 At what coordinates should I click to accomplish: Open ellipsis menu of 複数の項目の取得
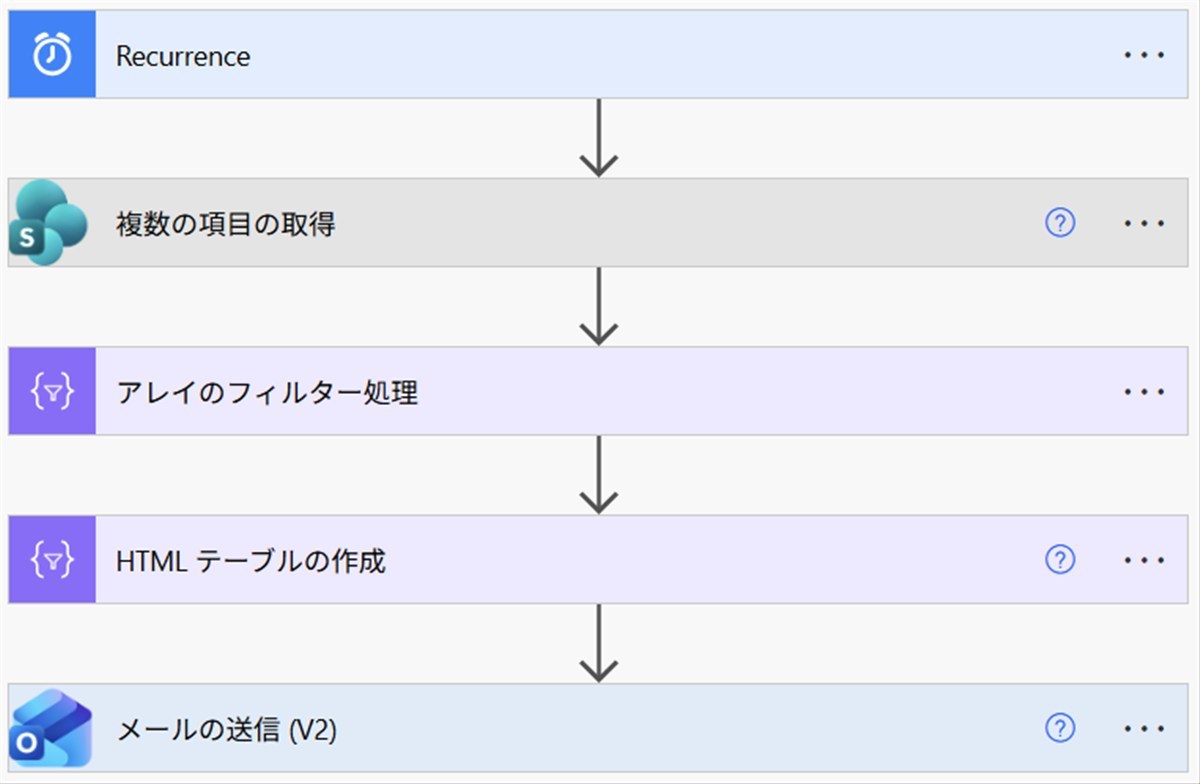tap(1144, 223)
